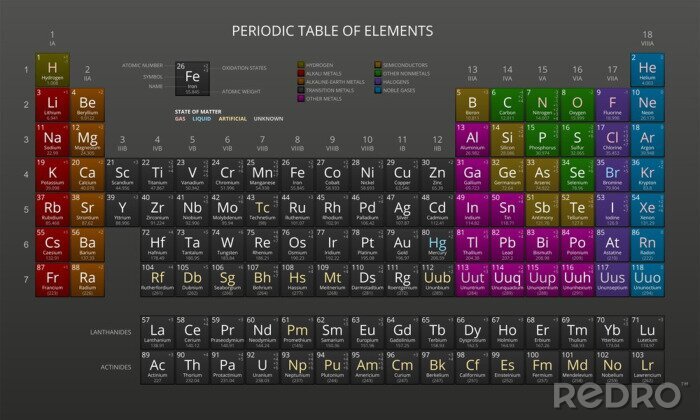Click the Silicon (Si) tile
The height and width of the screenshot is (420, 700).
(507, 140)
